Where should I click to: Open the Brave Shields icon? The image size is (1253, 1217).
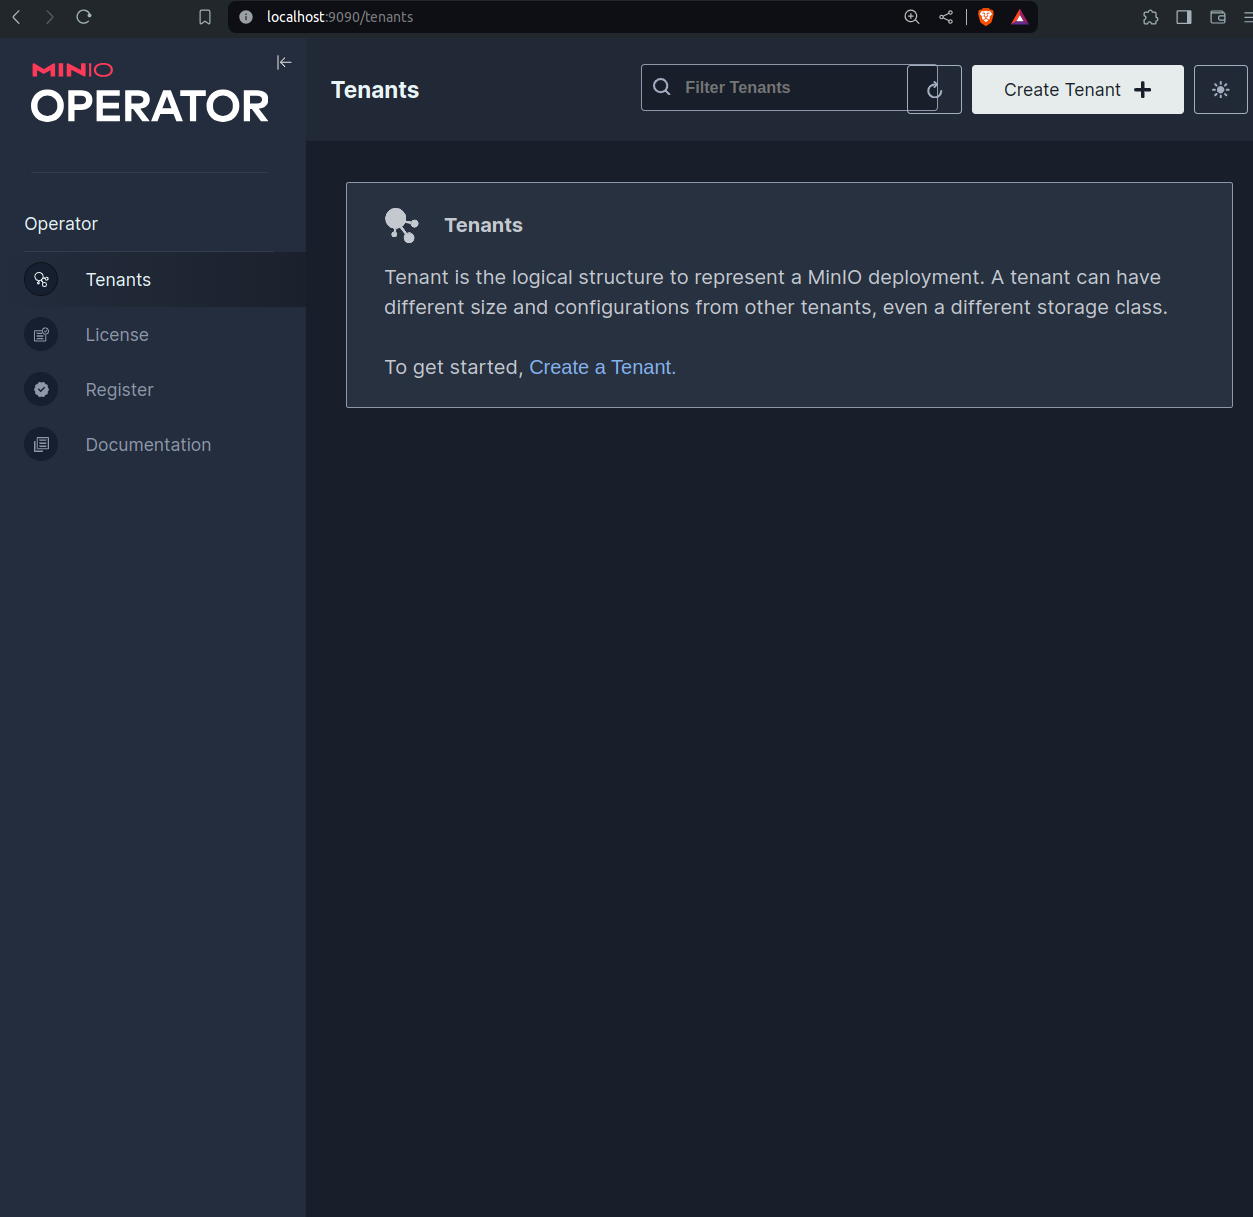click(986, 17)
